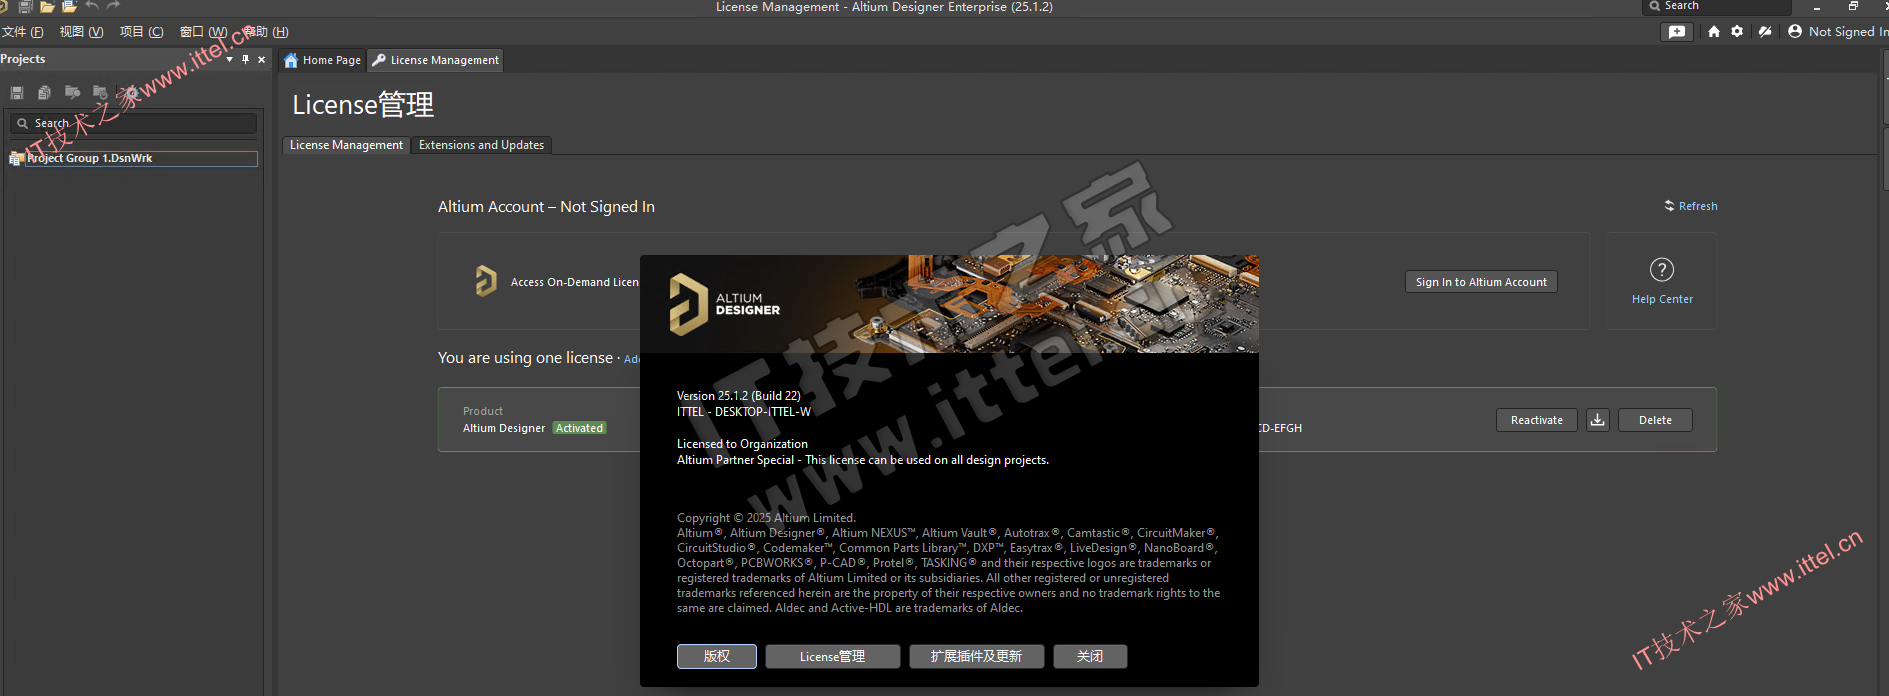Click the Delete license button

coord(1655,420)
